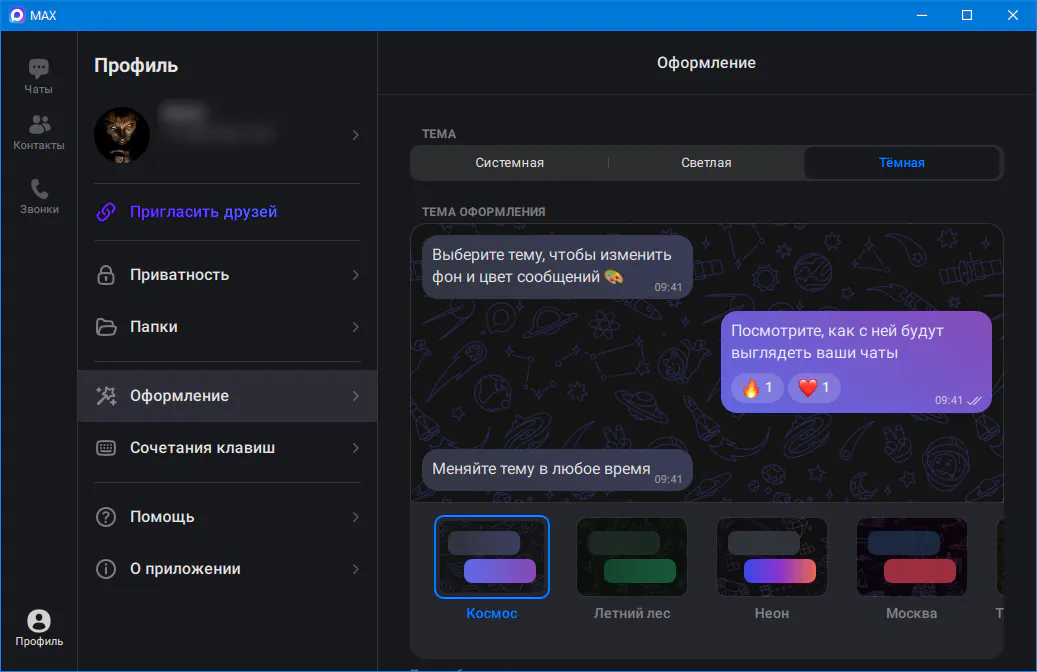This screenshot has height=672, width=1037.
Task: Open the Сочетания клавиш menu item
Action: pyautogui.click(x=202, y=448)
